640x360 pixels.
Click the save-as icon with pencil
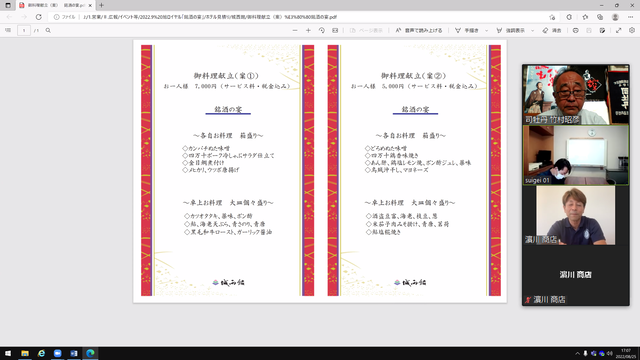click(602, 30)
